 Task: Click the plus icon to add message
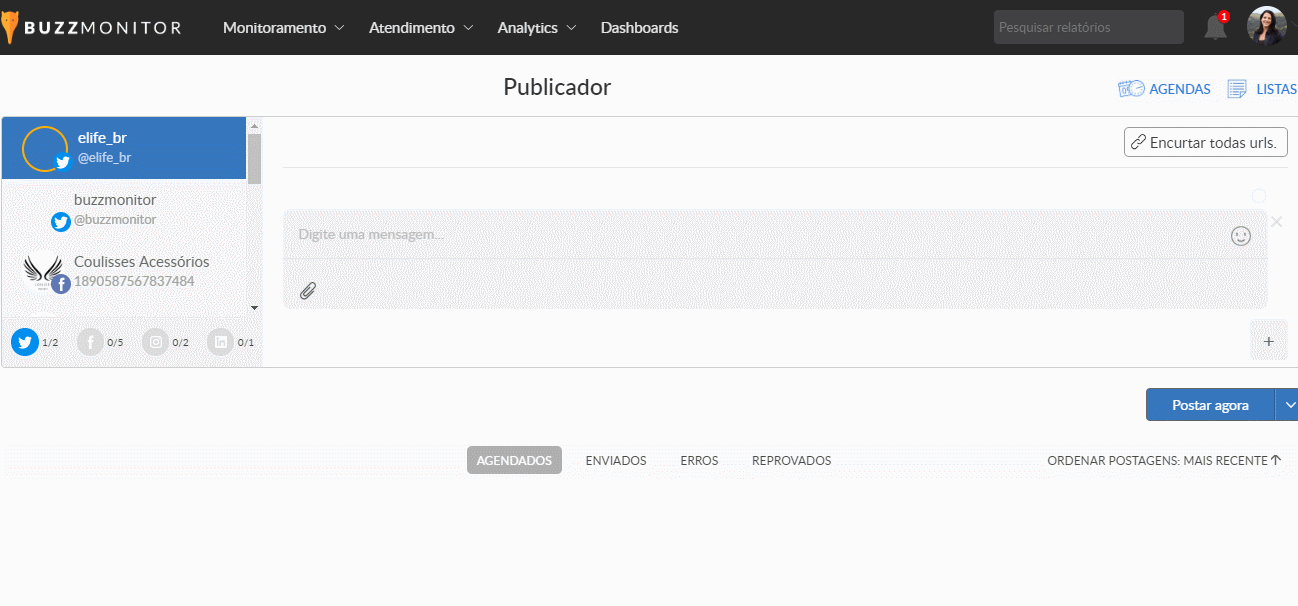coord(1268,341)
